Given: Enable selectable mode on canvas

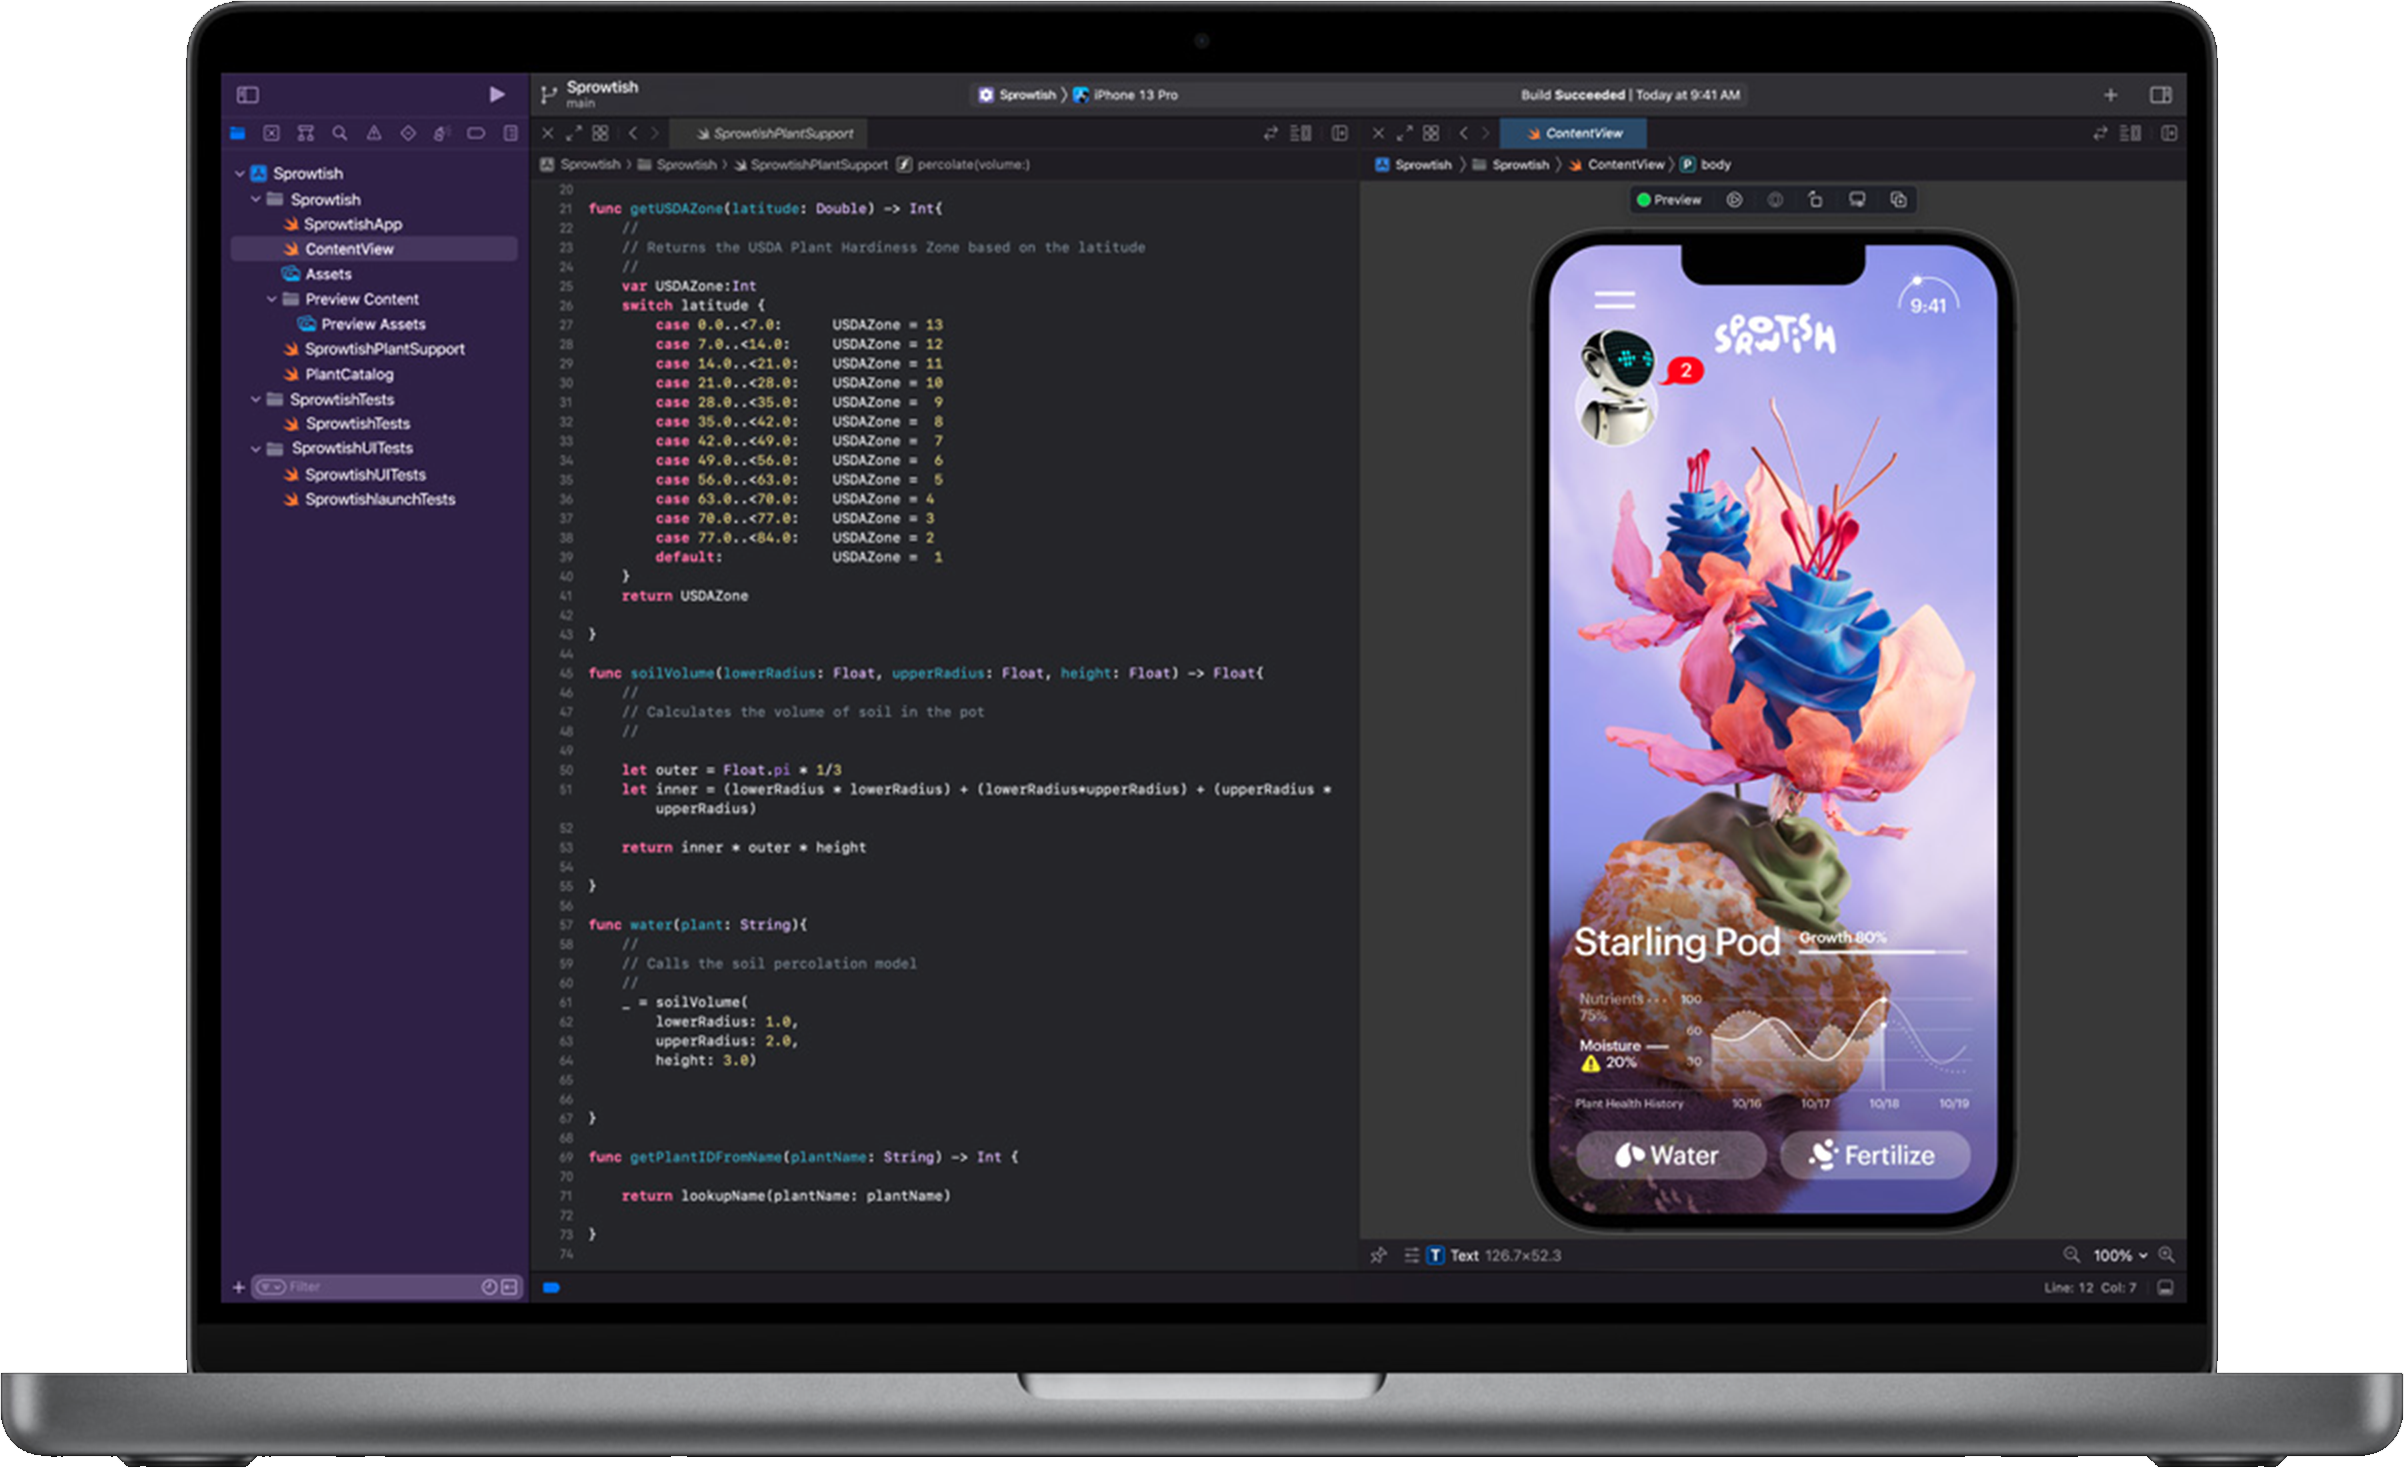Looking at the screenshot, I should [x=1775, y=200].
